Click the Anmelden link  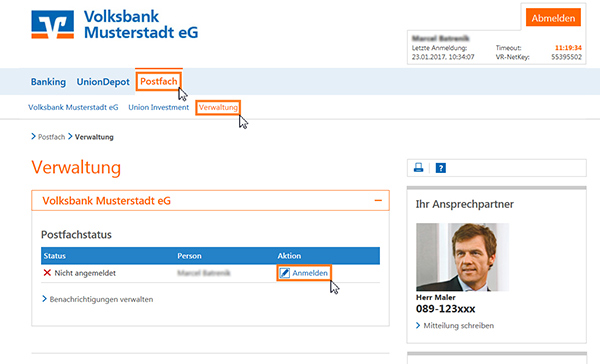click(x=310, y=273)
